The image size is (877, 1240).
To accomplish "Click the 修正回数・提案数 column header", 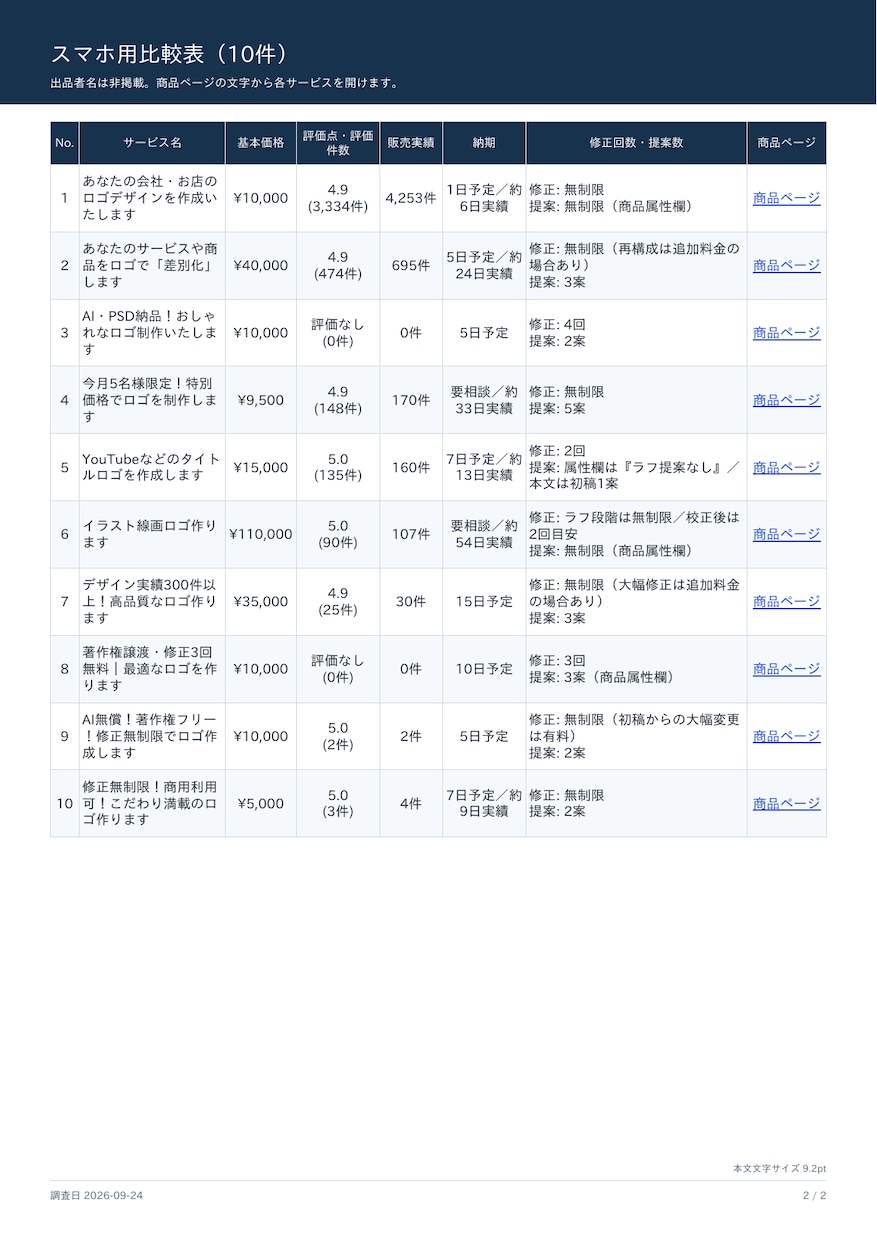I will [636, 143].
